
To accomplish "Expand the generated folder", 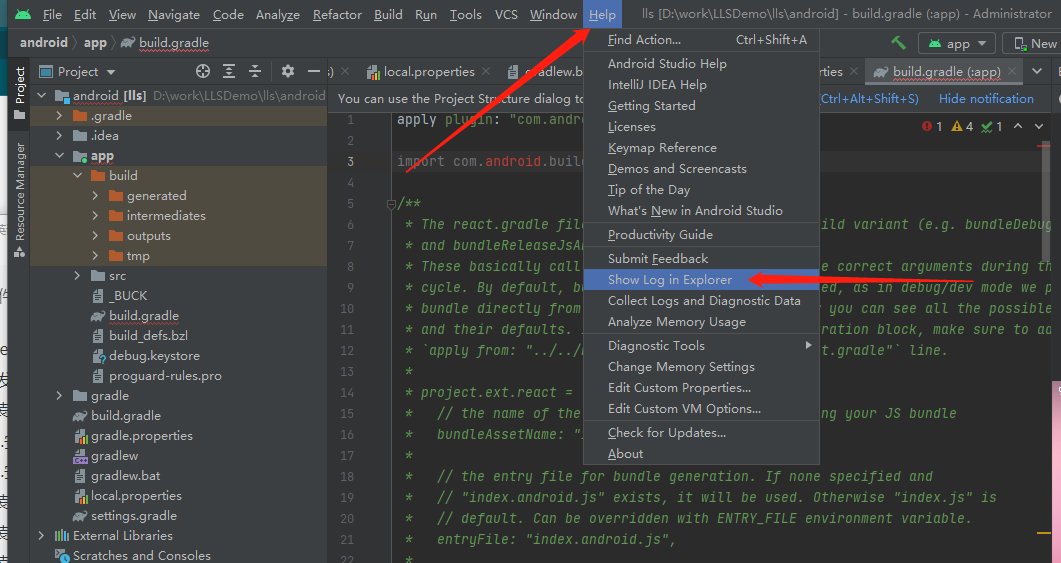I will pos(95,196).
